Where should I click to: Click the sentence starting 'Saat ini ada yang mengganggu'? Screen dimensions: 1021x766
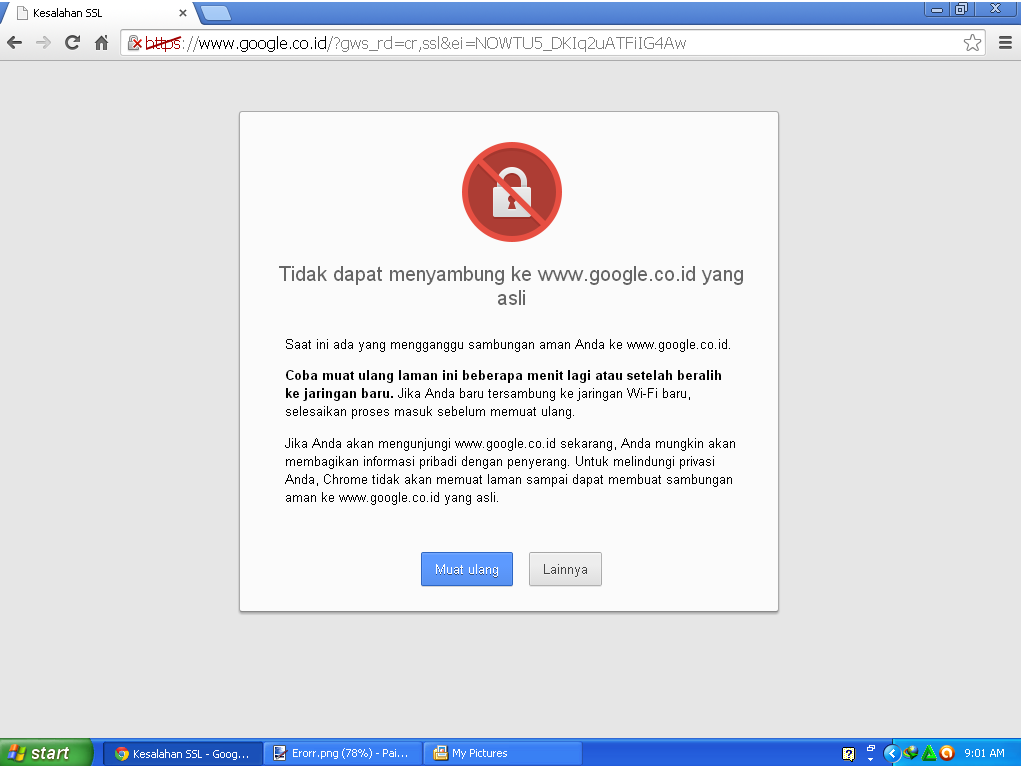[508, 345]
